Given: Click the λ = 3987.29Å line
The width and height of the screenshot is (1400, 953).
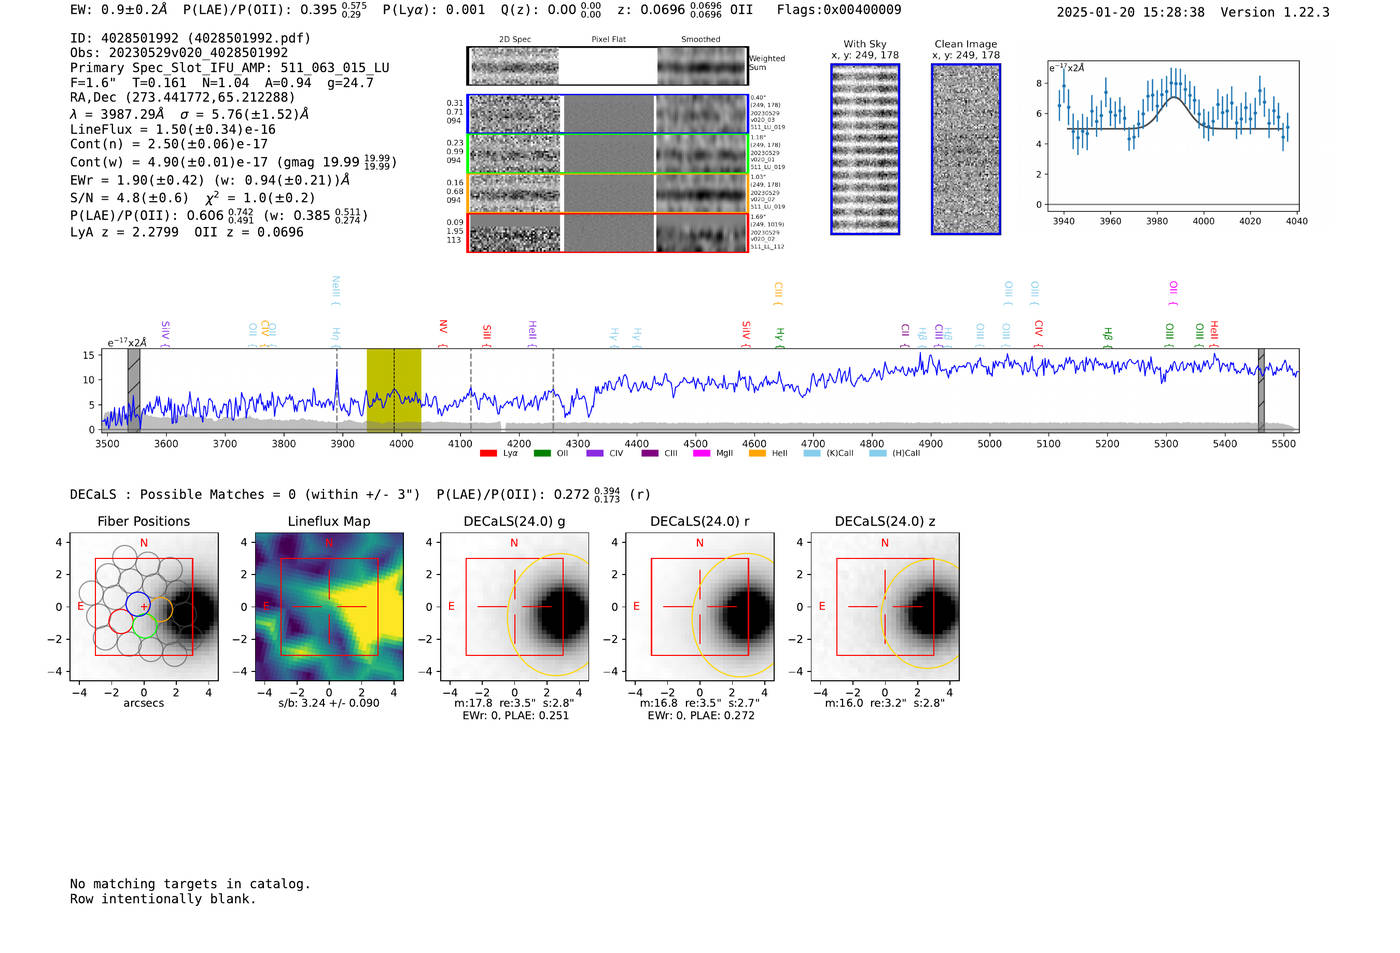Looking at the screenshot, I should pos(190,114).
